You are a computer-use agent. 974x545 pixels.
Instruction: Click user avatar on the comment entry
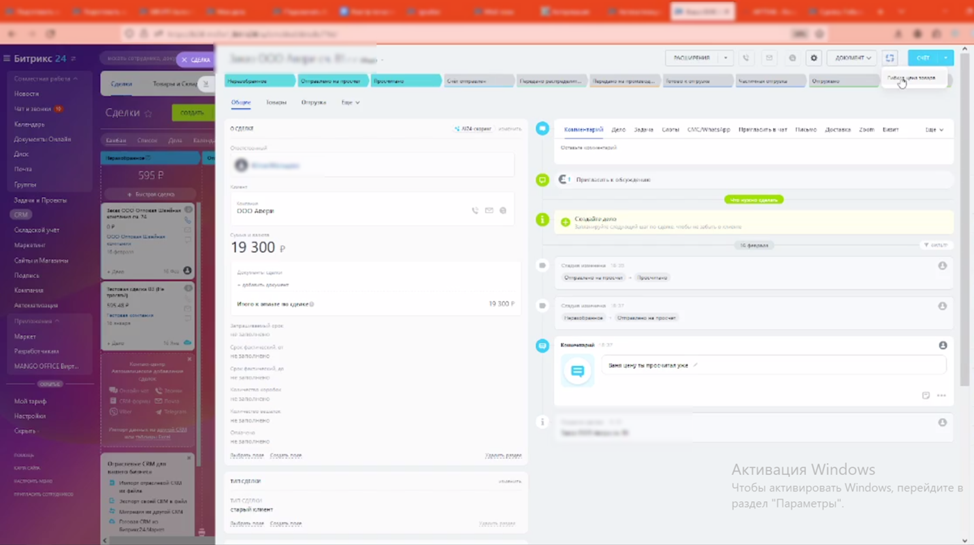point(942,346)
